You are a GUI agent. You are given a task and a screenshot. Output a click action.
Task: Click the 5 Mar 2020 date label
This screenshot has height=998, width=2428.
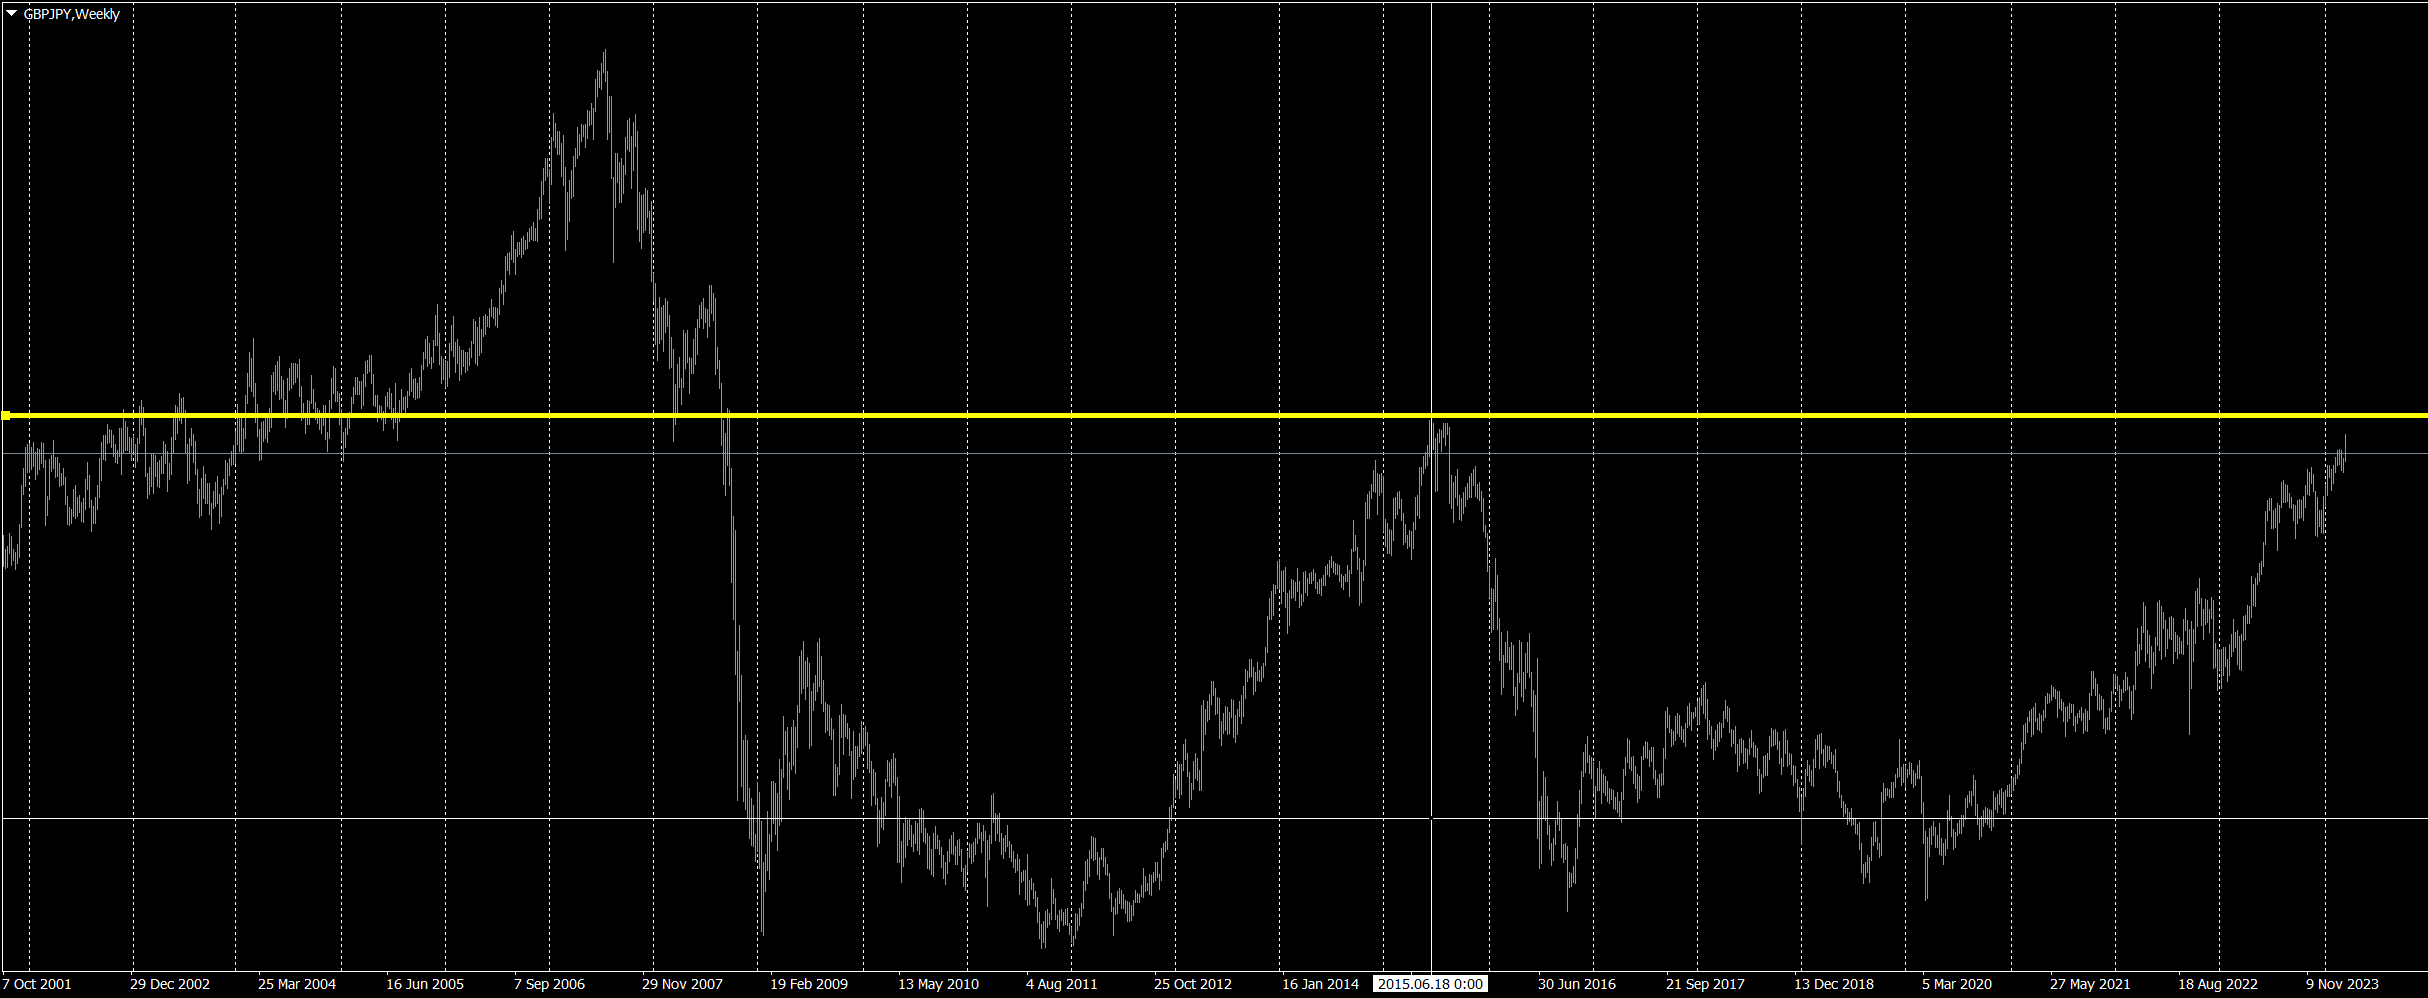tap(1957, 984)
